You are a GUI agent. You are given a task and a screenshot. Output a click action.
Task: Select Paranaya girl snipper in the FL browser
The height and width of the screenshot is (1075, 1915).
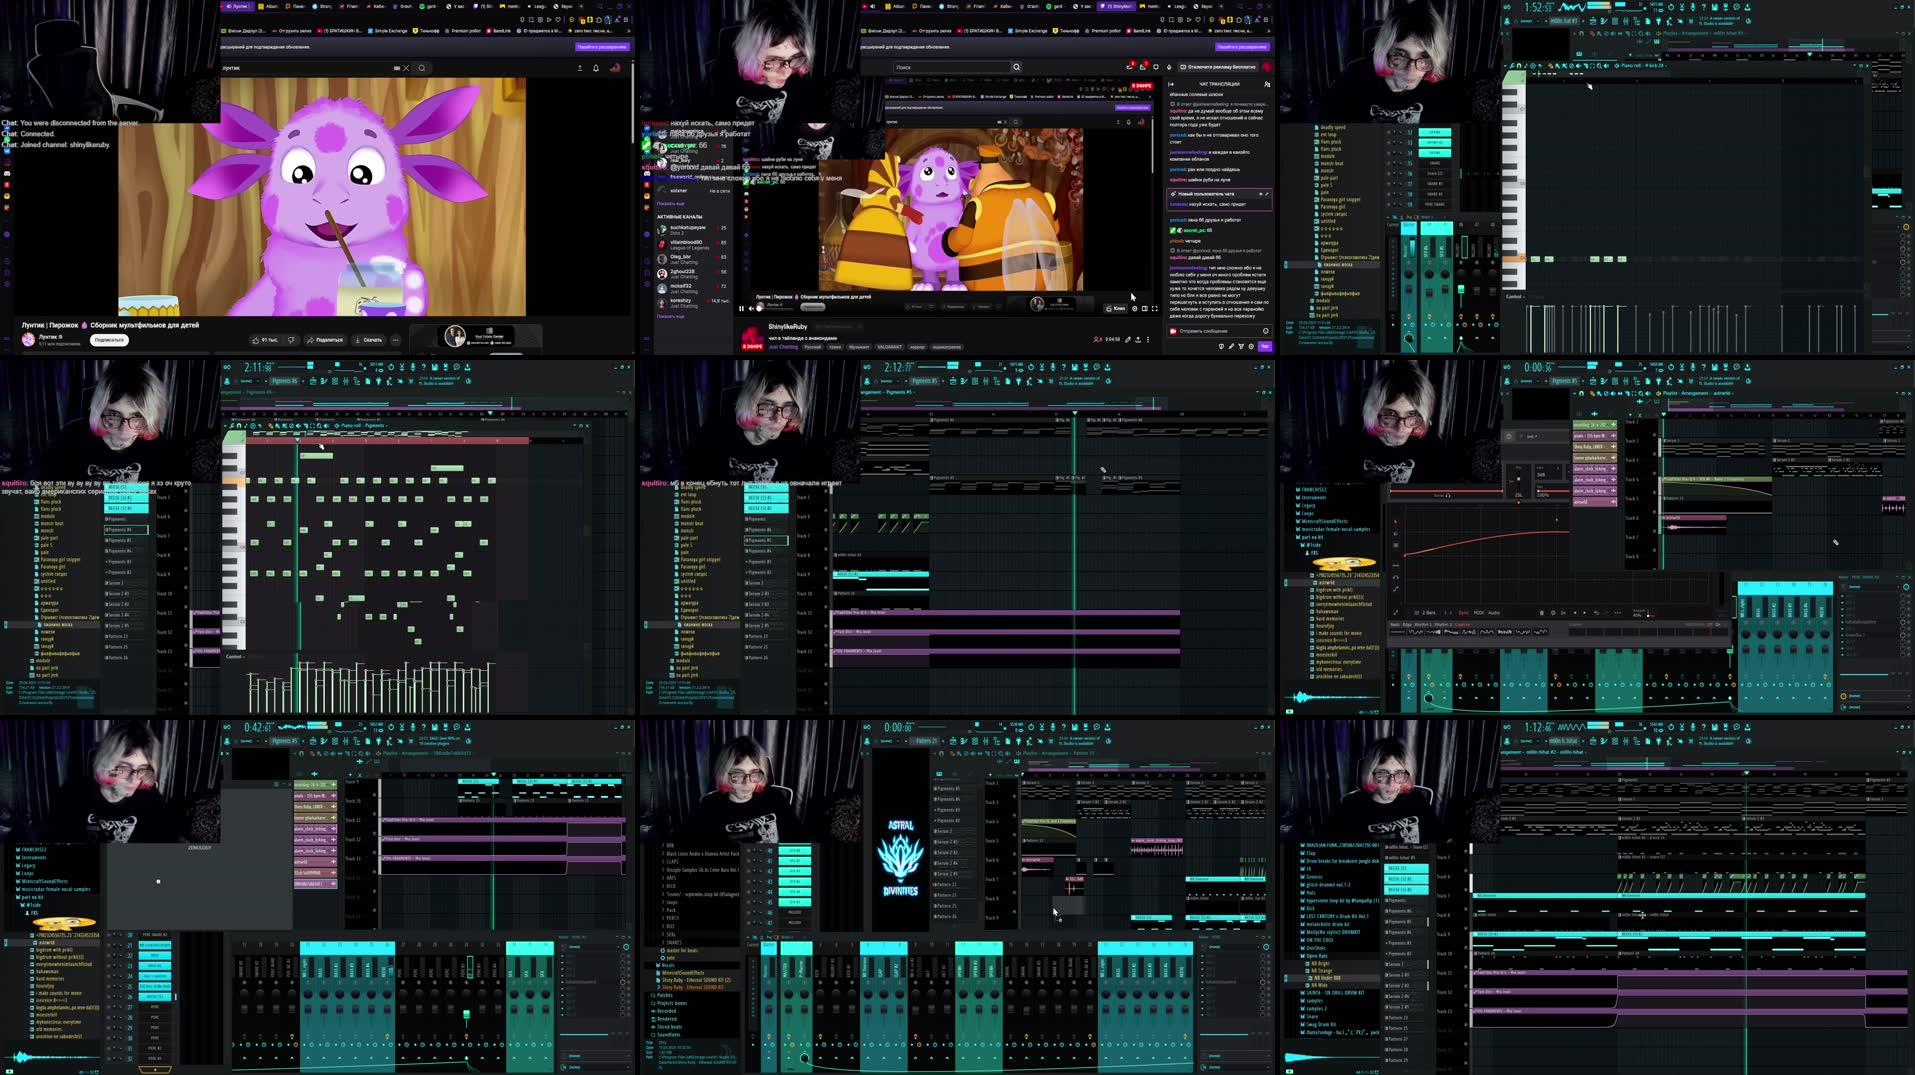pos(60,560)
